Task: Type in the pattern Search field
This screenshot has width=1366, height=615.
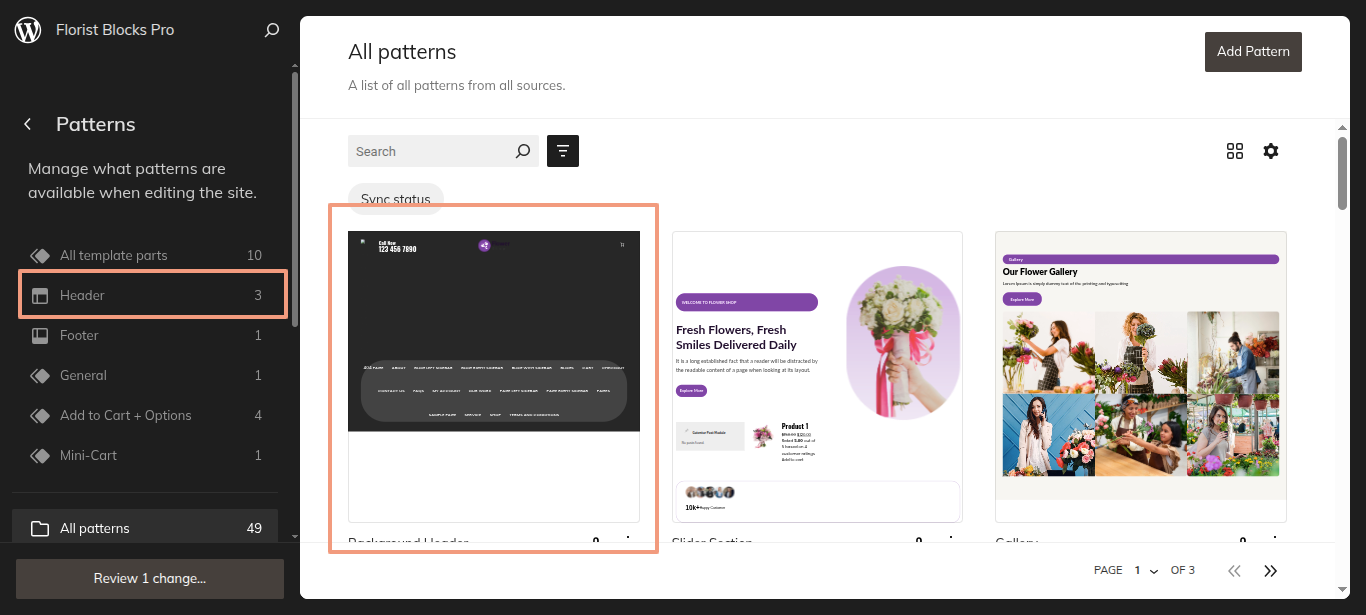Action: click(x=430, y=151)
